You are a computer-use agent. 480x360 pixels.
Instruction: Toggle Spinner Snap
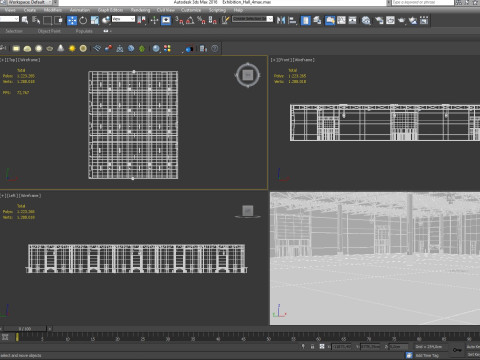[213, 20]
